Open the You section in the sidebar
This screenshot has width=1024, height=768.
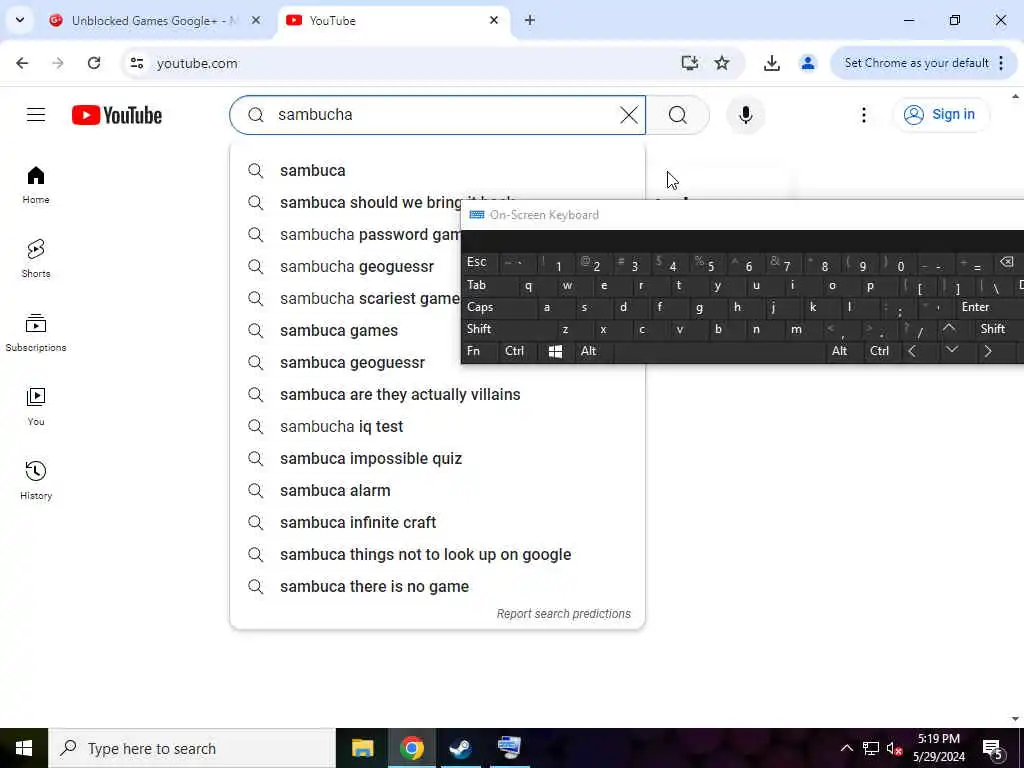[36, 407]
